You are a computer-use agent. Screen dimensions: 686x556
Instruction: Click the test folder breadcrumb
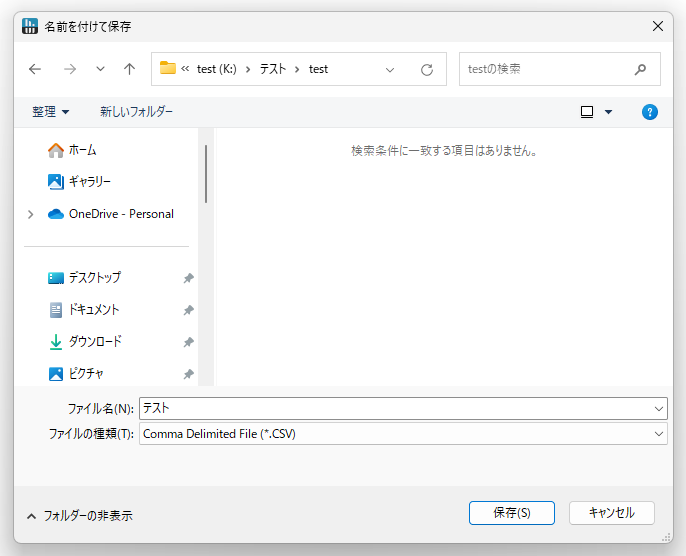318,69
